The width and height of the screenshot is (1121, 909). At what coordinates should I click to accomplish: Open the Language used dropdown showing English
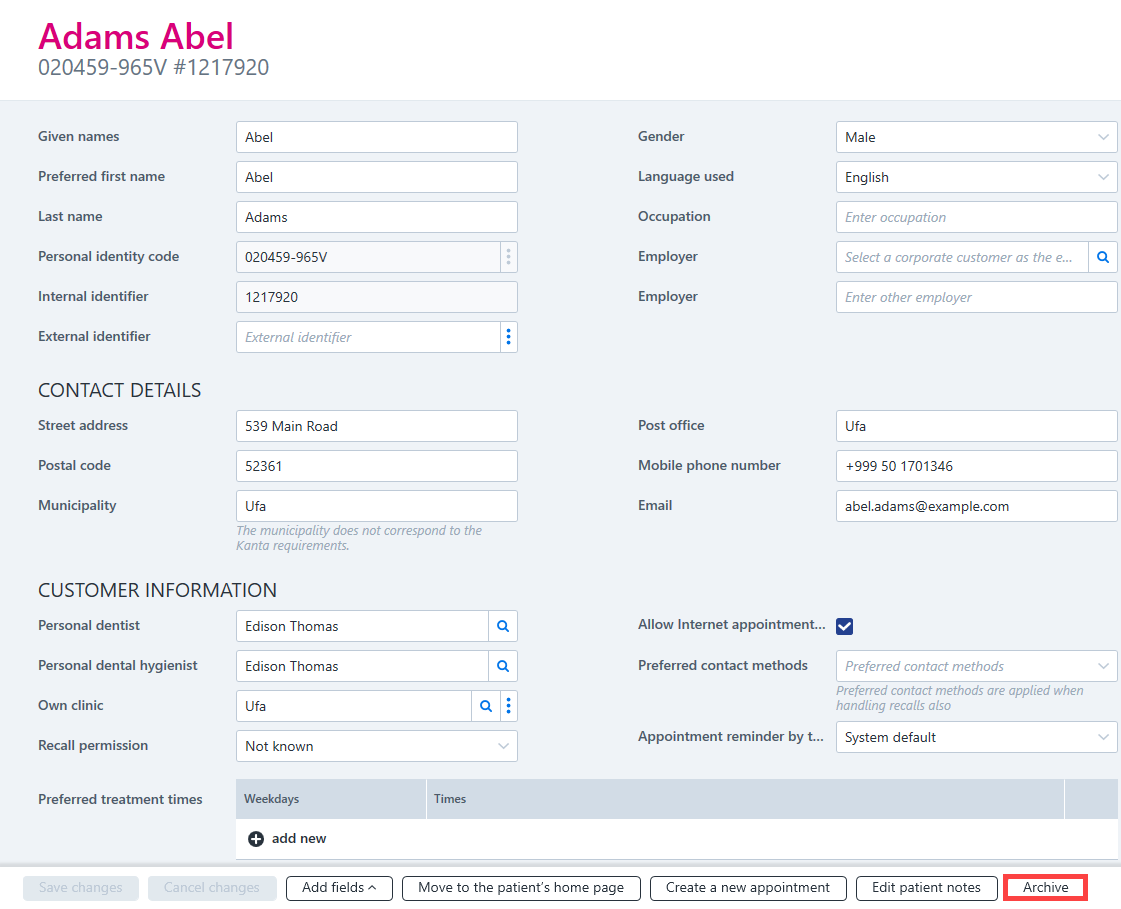point(976,177)
